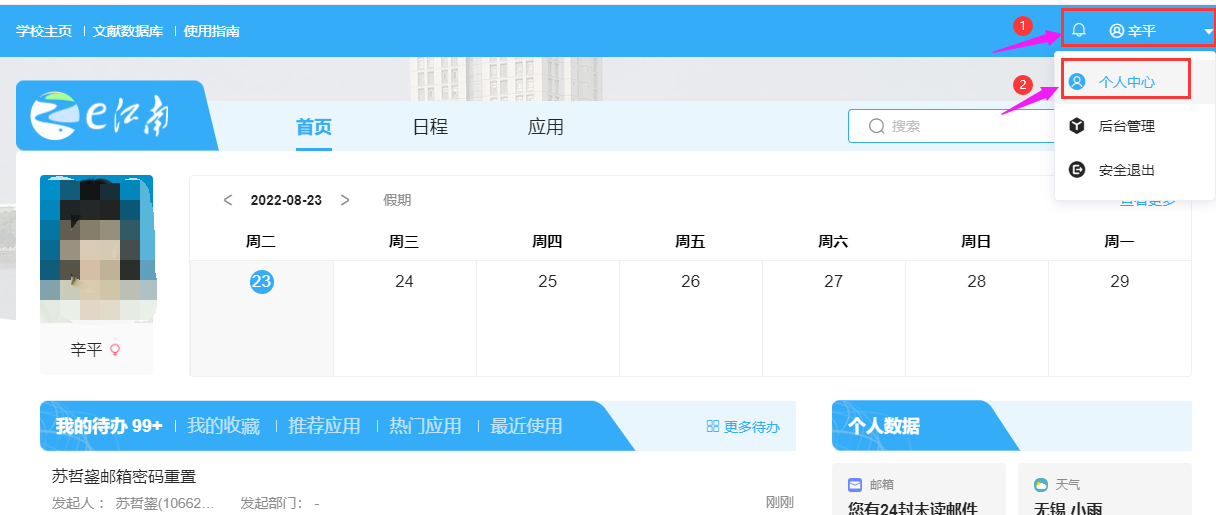Image resolution: width=1216 pixels, height=515 pixels.
Task: Open the 文献数据库 link
Action: (128, 31)
